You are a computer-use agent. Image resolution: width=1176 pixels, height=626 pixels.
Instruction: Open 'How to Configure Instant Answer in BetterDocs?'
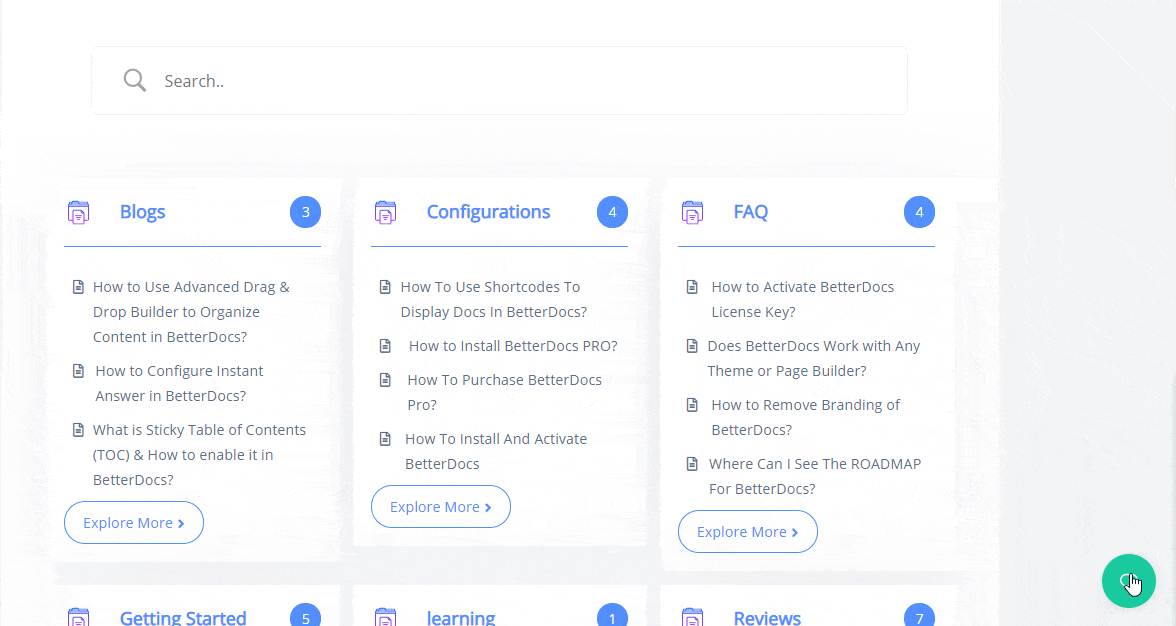tap(177, 383)
